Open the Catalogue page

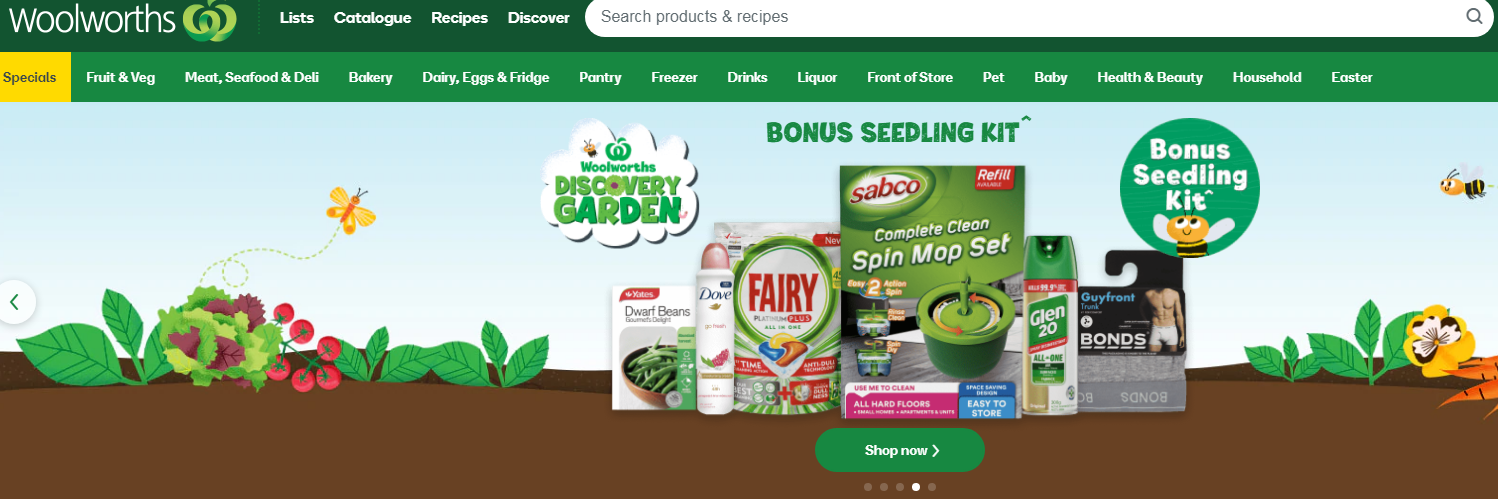372,18
